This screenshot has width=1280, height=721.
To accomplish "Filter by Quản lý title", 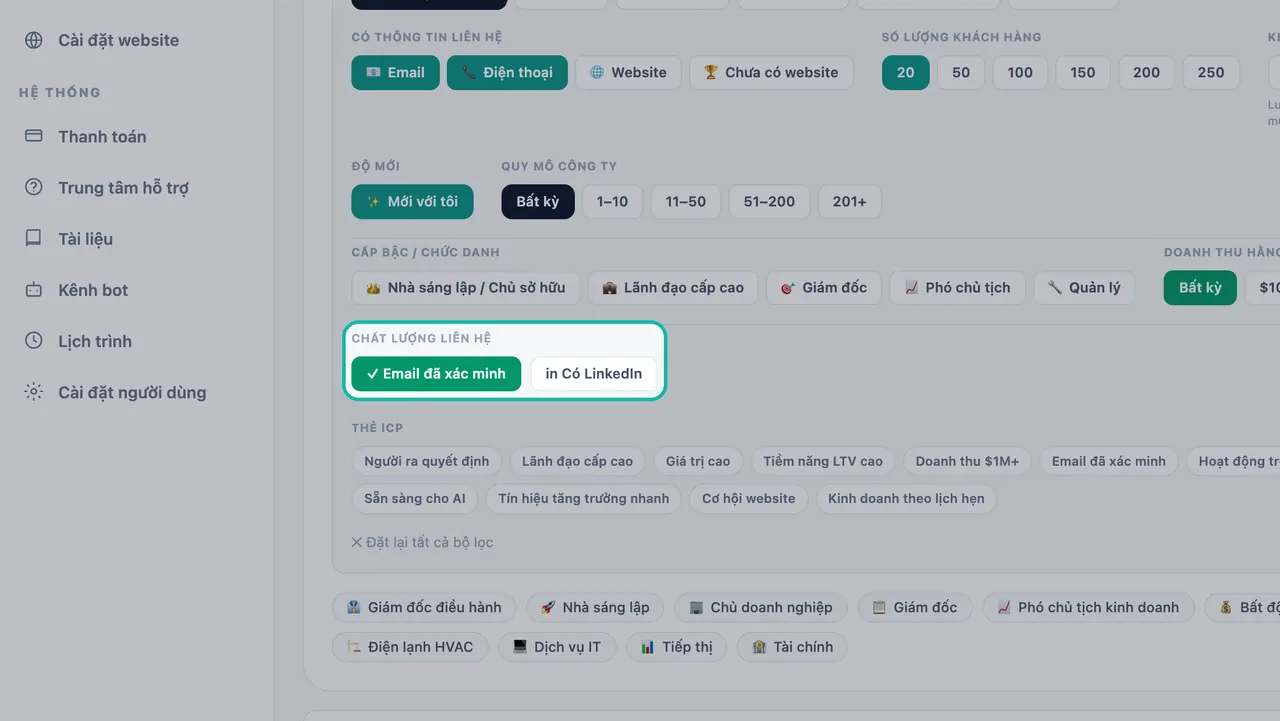I will pyautogui.click(x=1084, y=287).
